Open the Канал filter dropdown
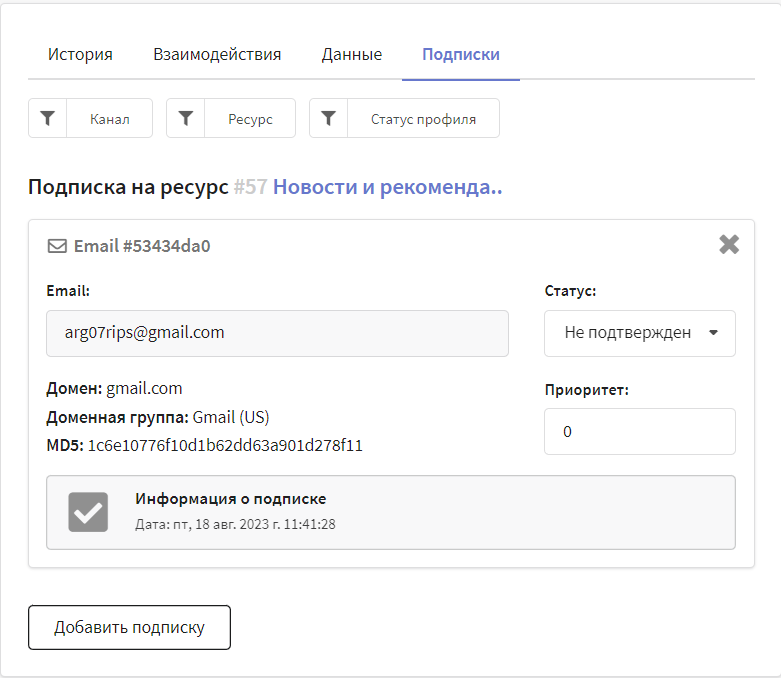The width and height of the screenshot is (781, 678). 110,118
